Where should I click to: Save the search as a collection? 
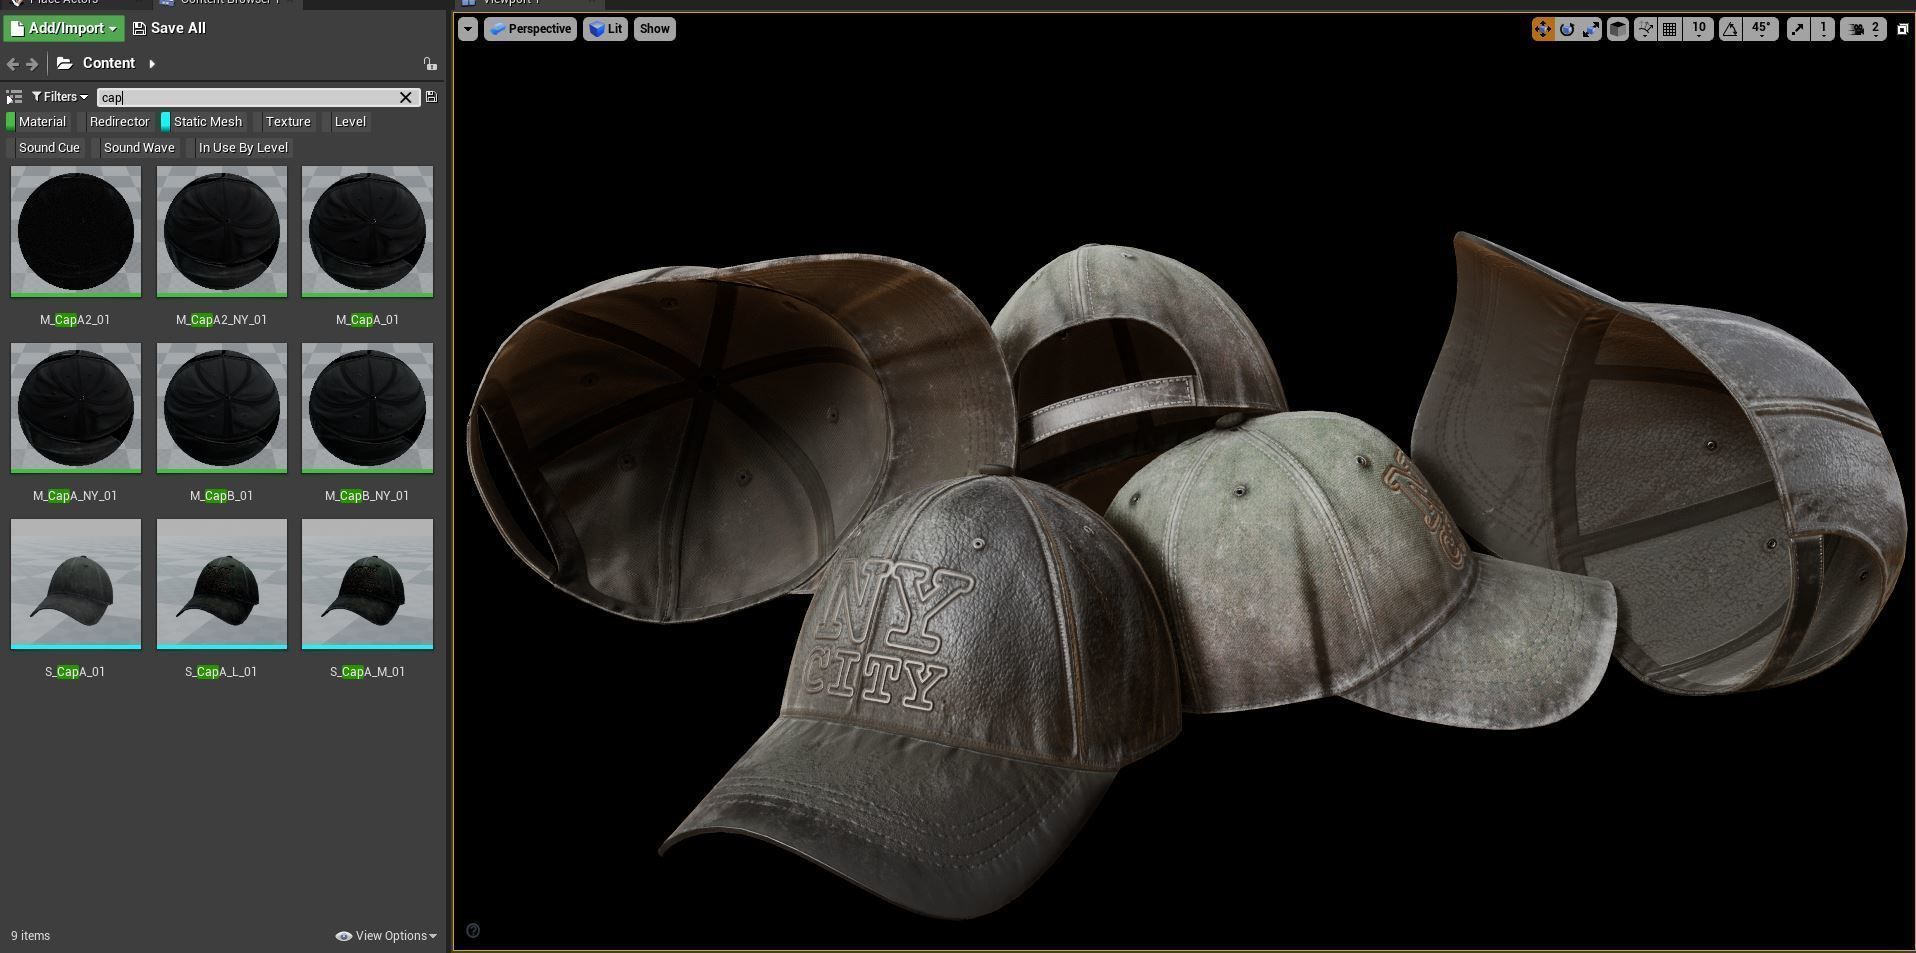click(x=431, y=97)
